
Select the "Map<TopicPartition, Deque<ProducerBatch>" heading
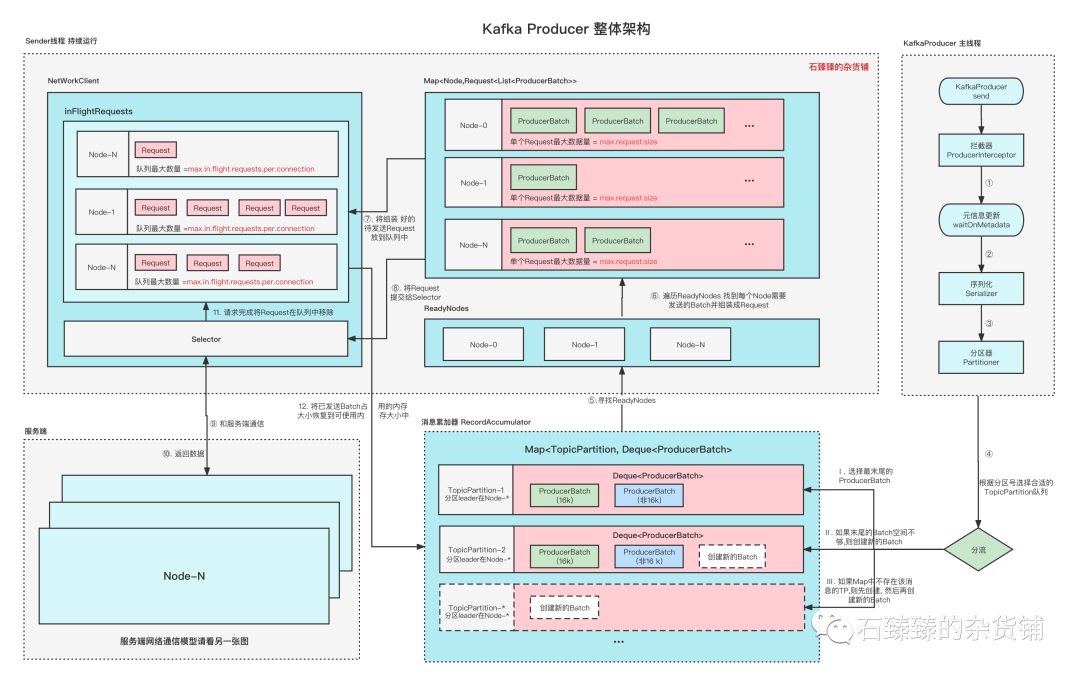[627, 449]
